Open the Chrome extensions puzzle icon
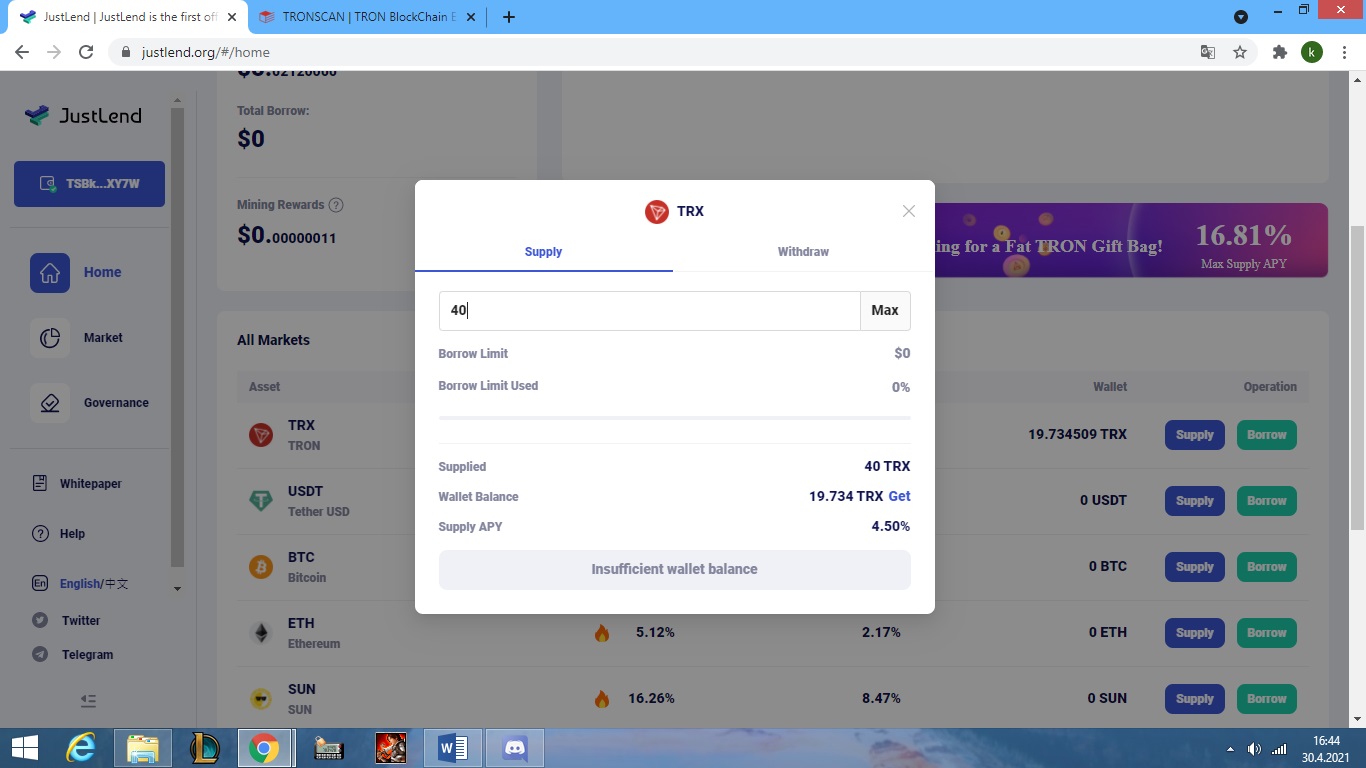This screenshot has height=768, width=1366. (x=1279, y=52)
